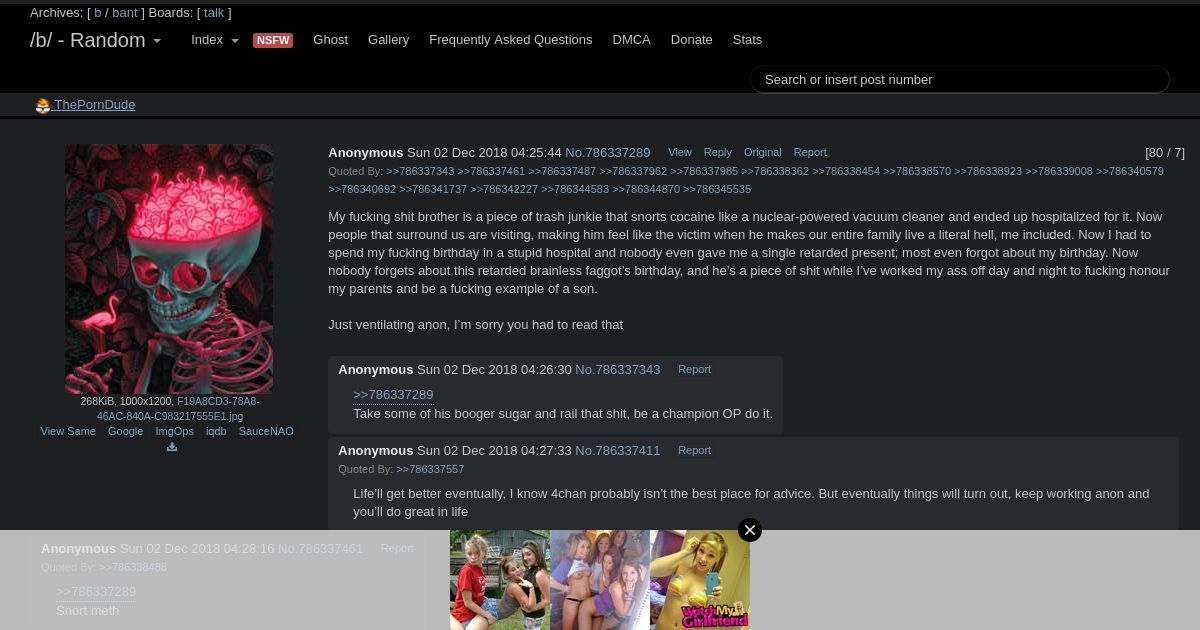1200x630 pixels.
Task: Click the NSFW badge
Action: pyautogui.click(x=273, y=40)
